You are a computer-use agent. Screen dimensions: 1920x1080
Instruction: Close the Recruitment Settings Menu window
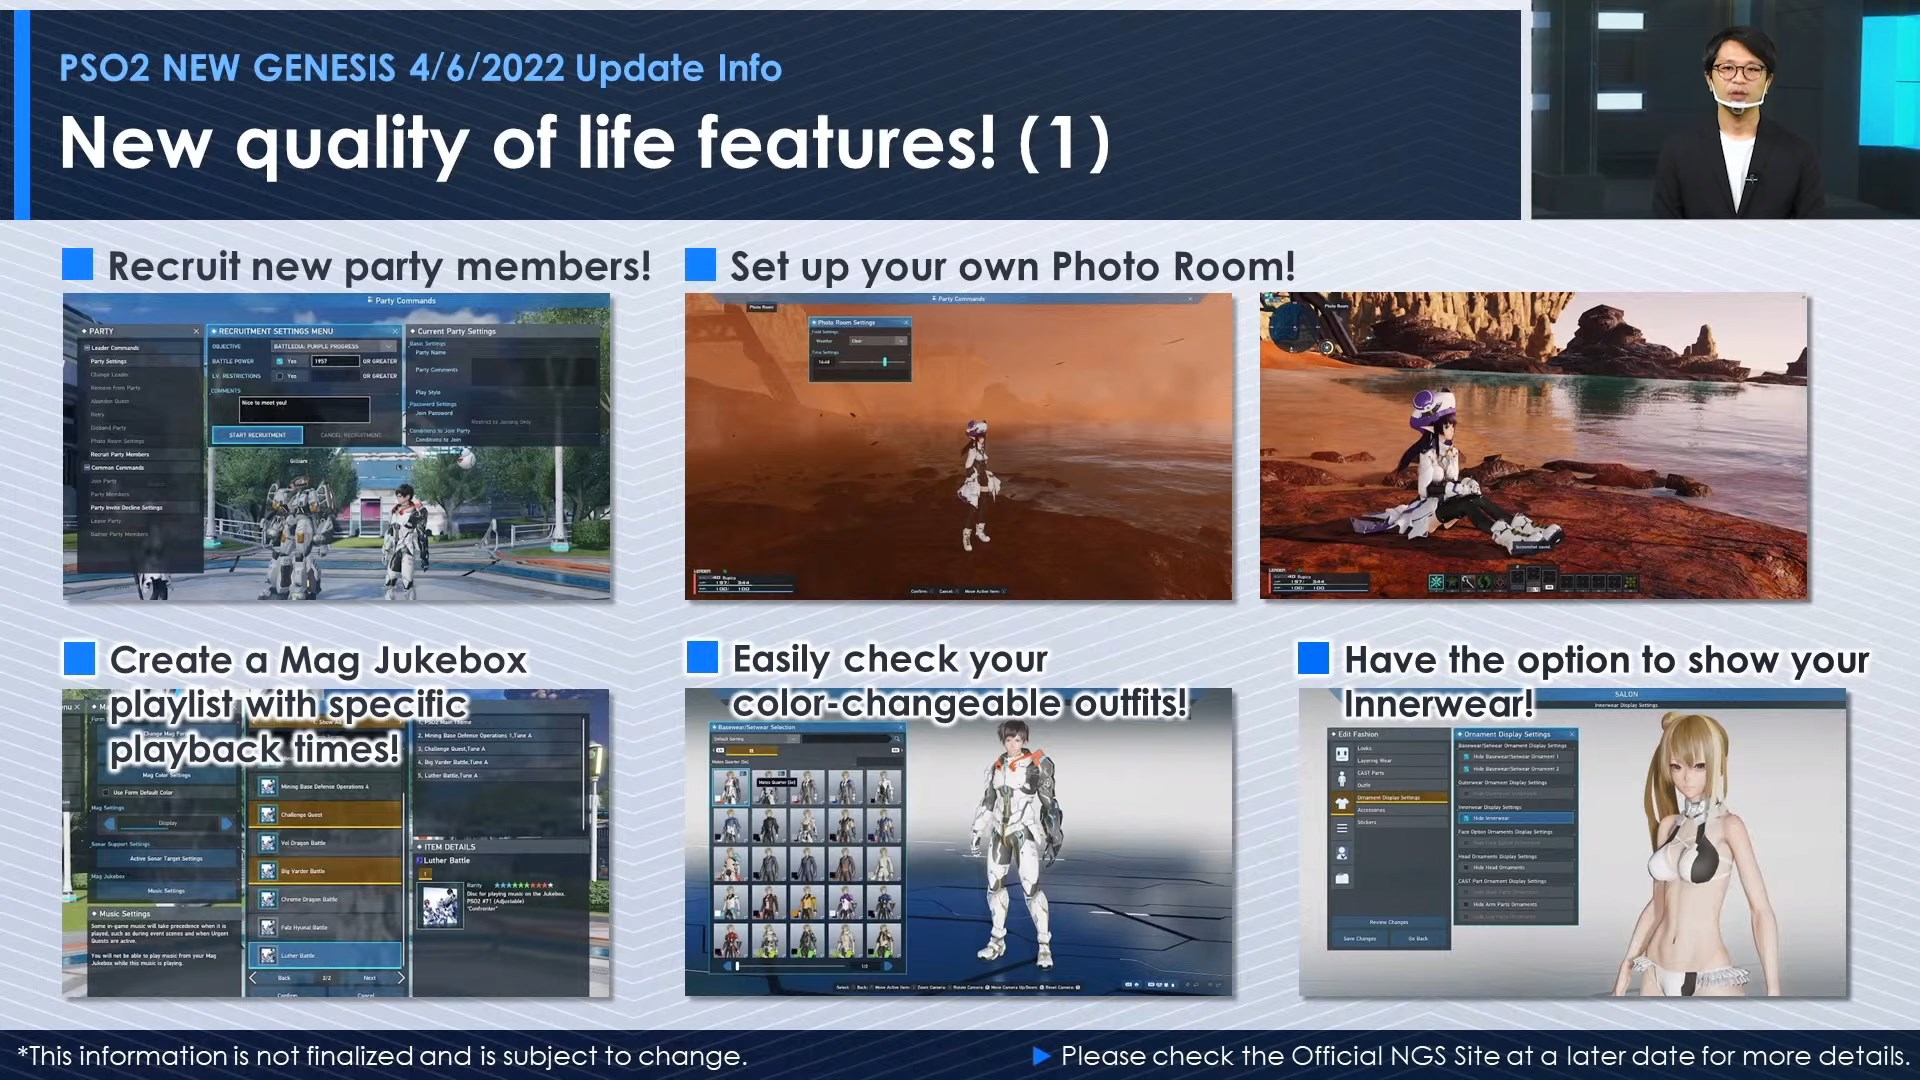tap(395, 331)
